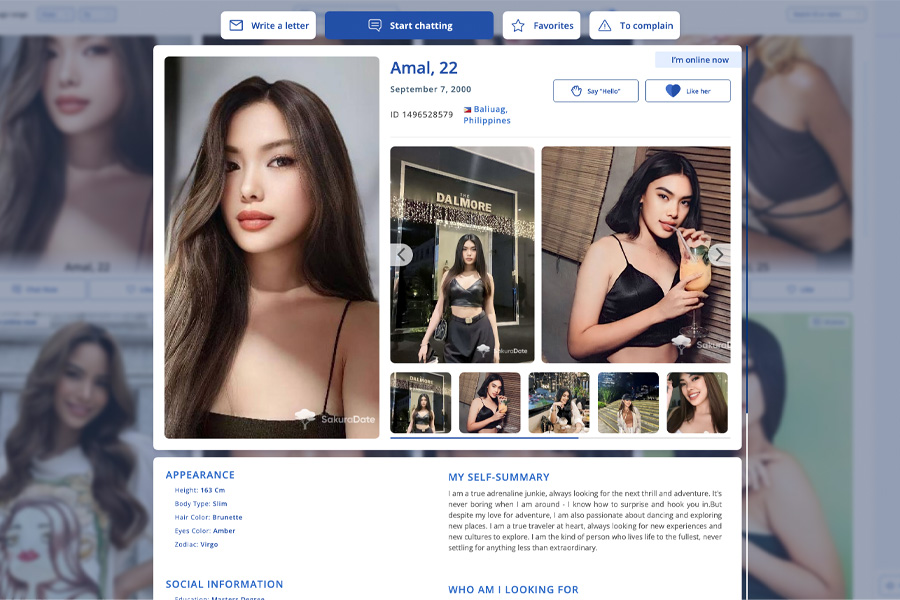The image size is (900, 600).
Task: Click the ID 1496528579 text
Action: pyautogui.click(x=421, y=114)
